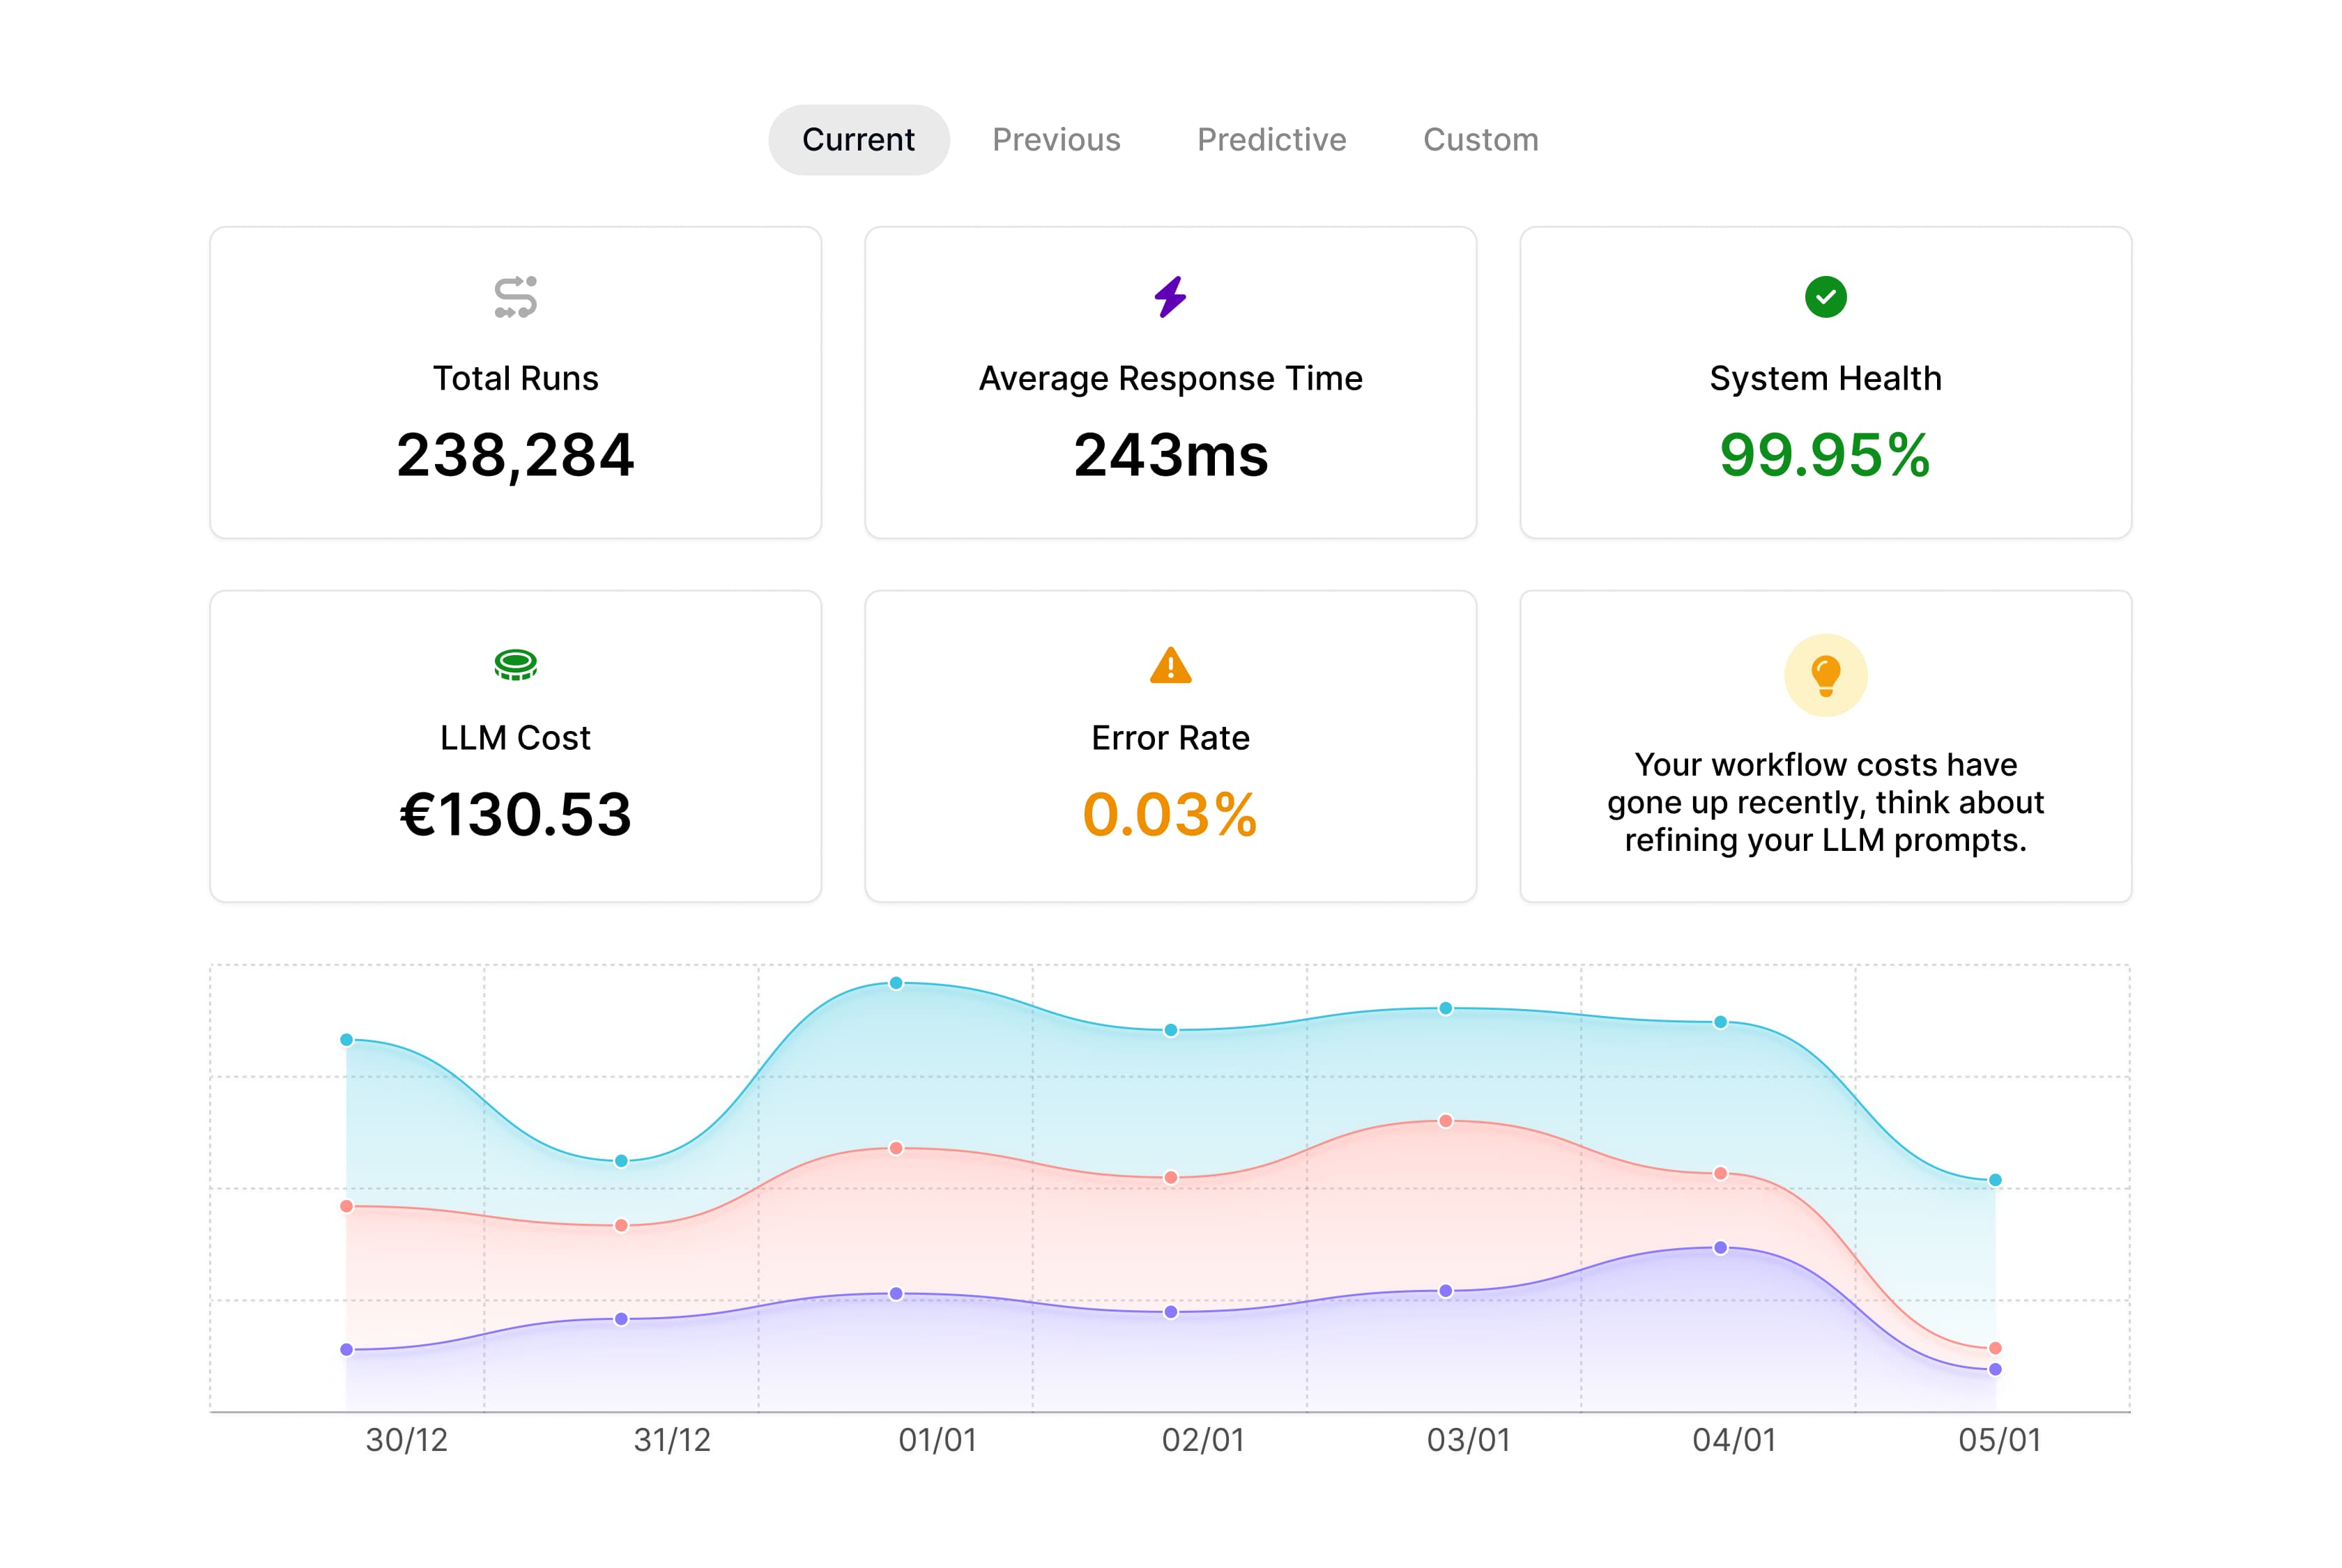
Task: Click the 0.03% error rate value
Action: pos(1170,814)
